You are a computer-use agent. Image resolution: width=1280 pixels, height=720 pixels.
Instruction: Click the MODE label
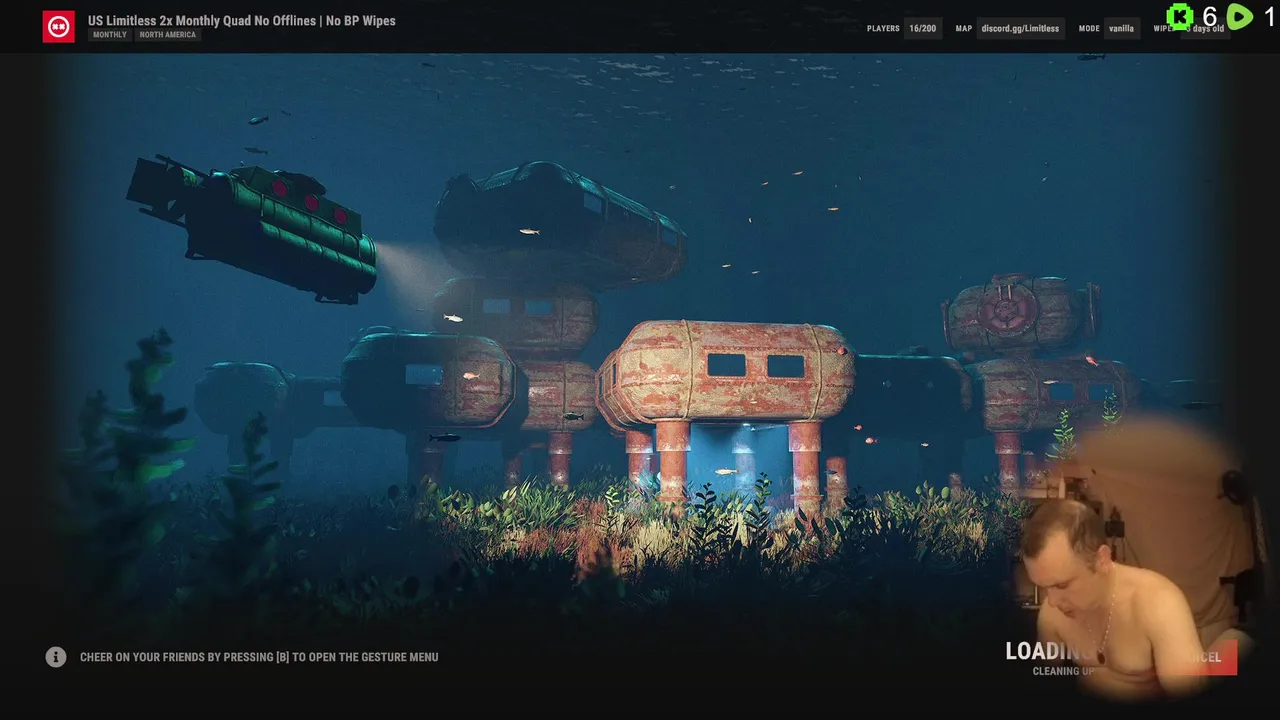click(x=1089, y=29)
